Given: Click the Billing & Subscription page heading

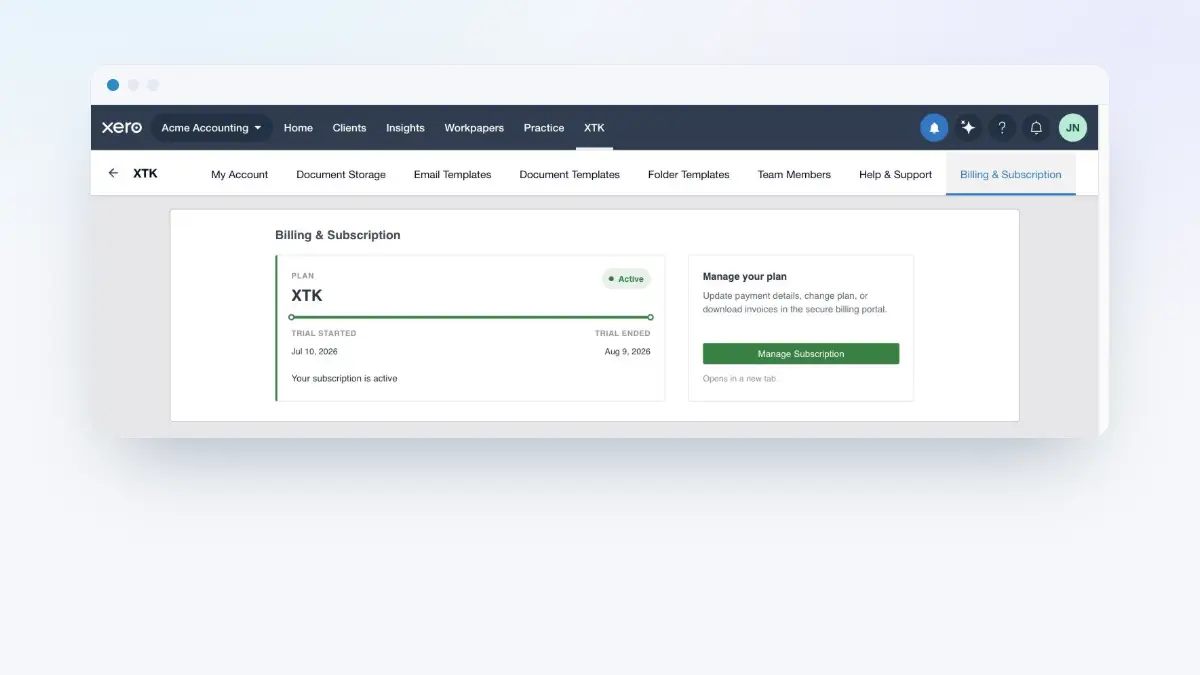Looking at the screenshot, I should point(338,235).
